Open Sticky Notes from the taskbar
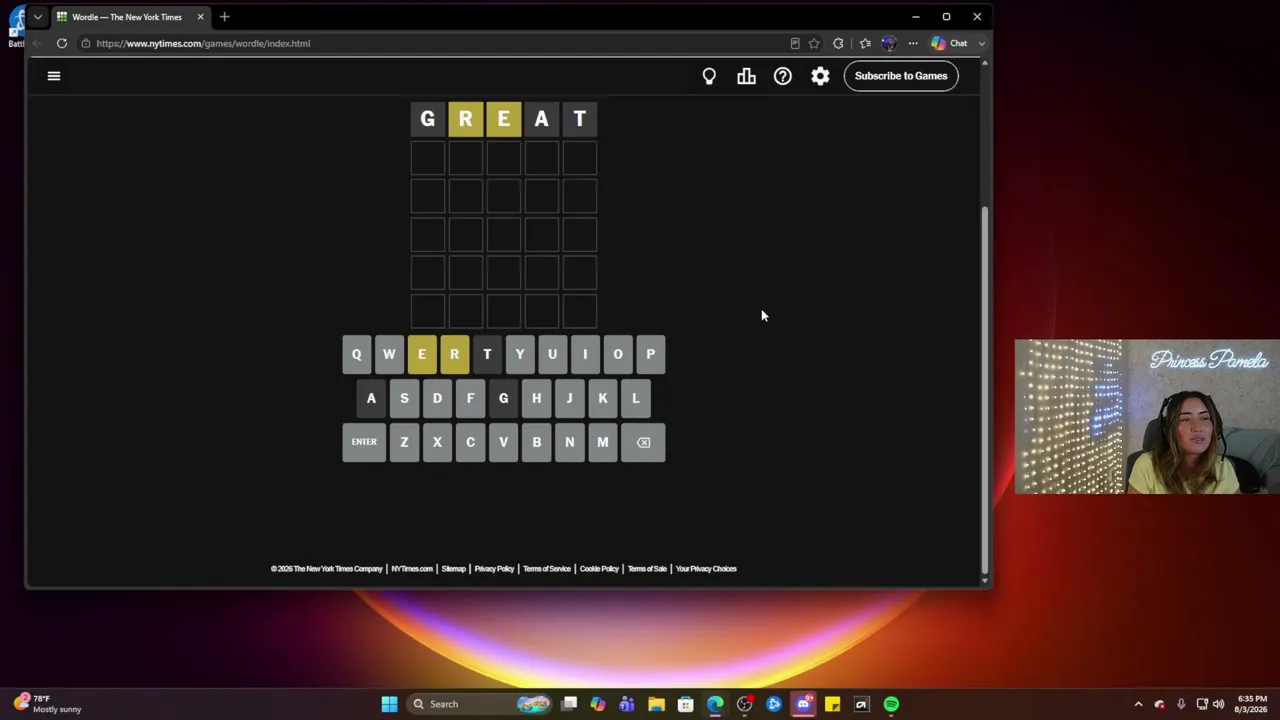 [832, 704]
